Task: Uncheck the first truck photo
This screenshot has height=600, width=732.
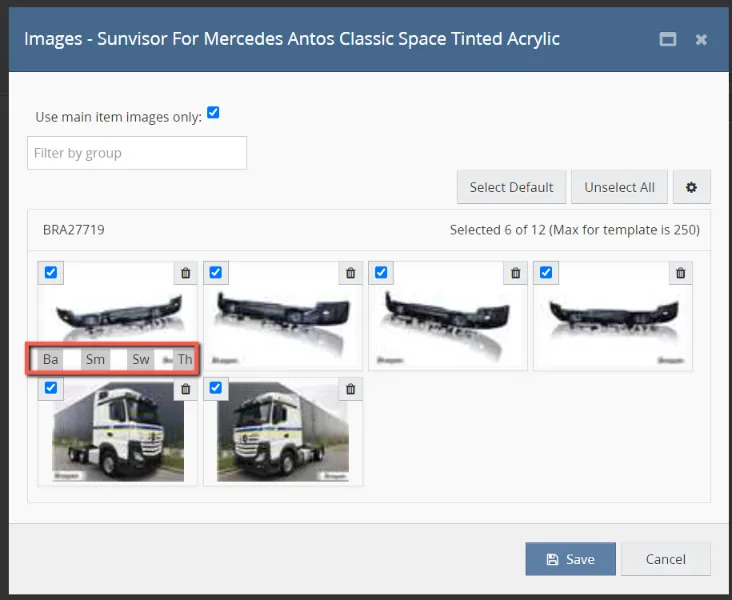Action: (51, 388)
